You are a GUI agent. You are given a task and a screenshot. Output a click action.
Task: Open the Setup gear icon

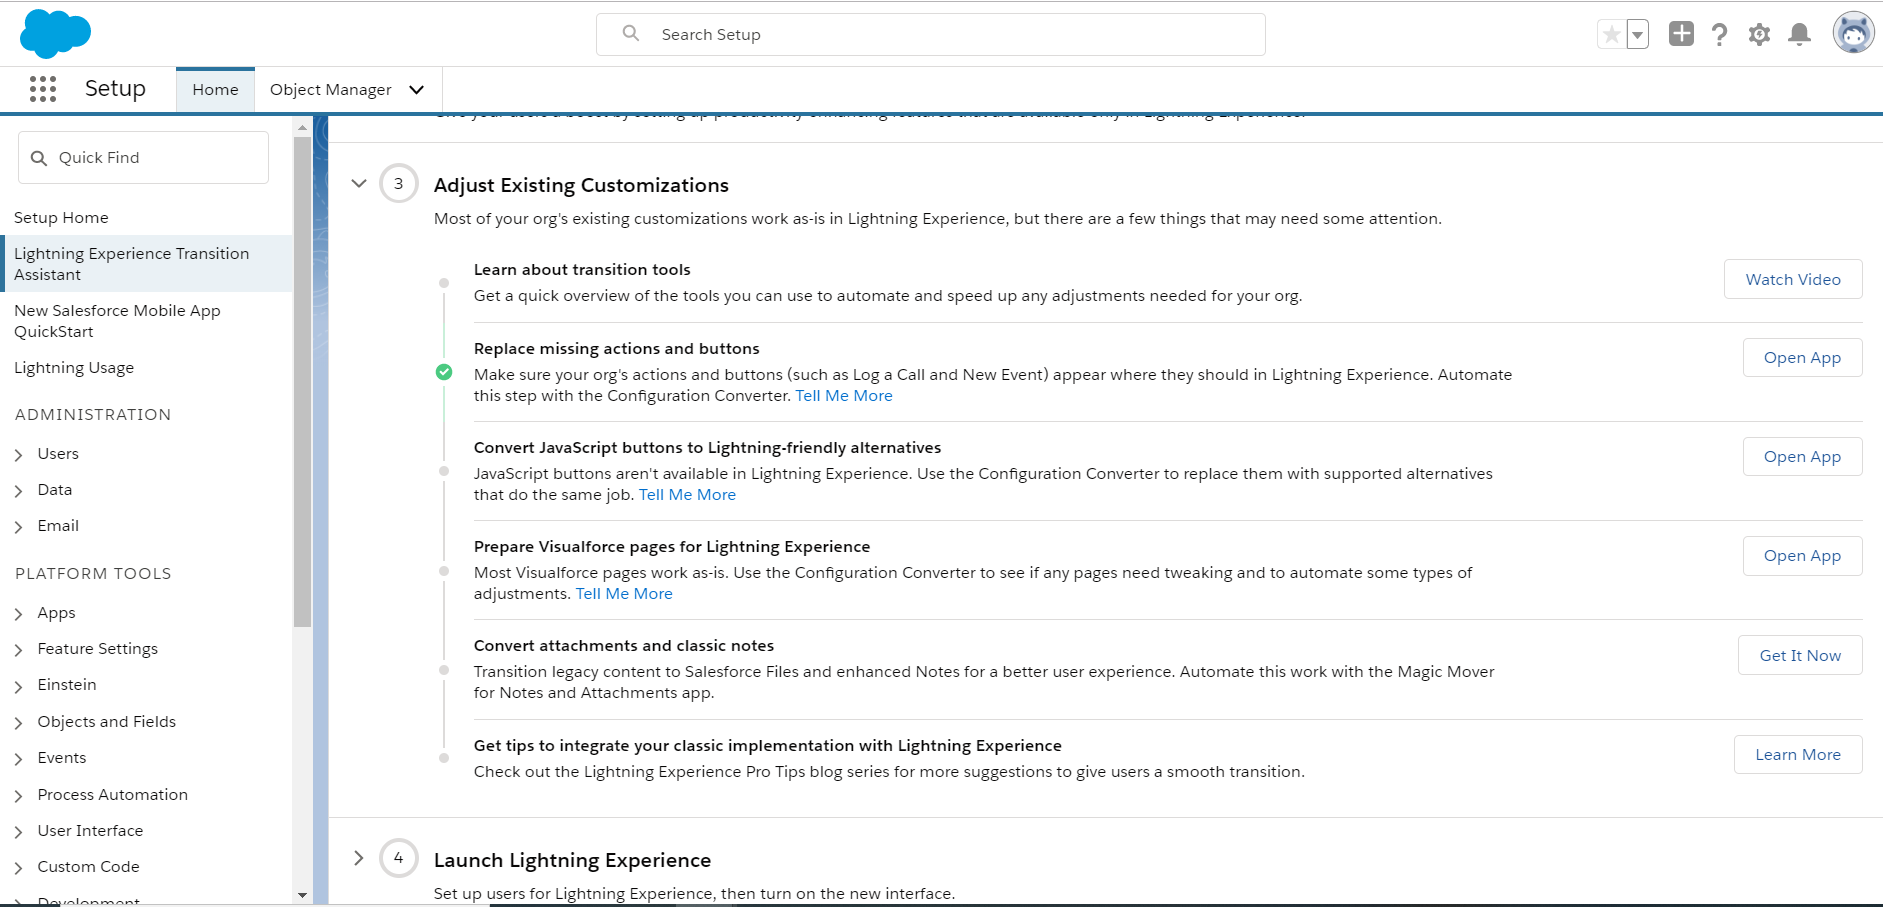click(x=1759, y=33)
